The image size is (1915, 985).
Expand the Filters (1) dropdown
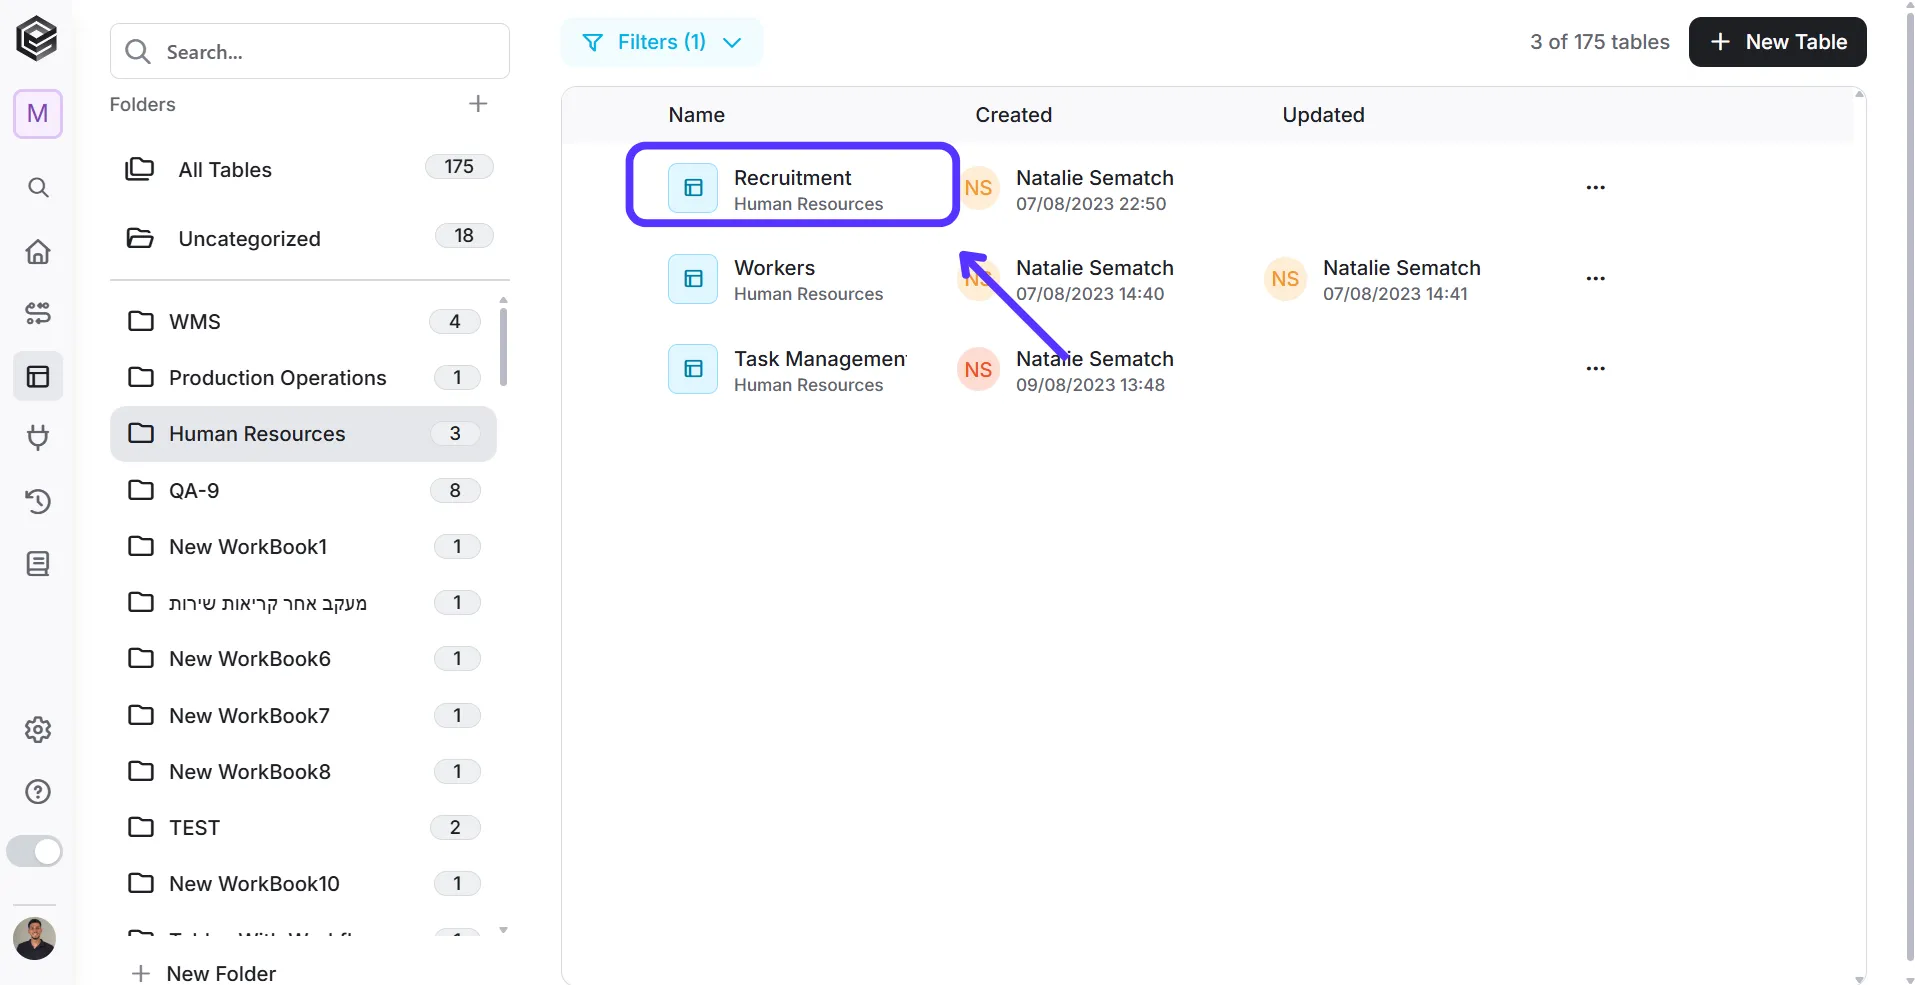pos(662,42)
